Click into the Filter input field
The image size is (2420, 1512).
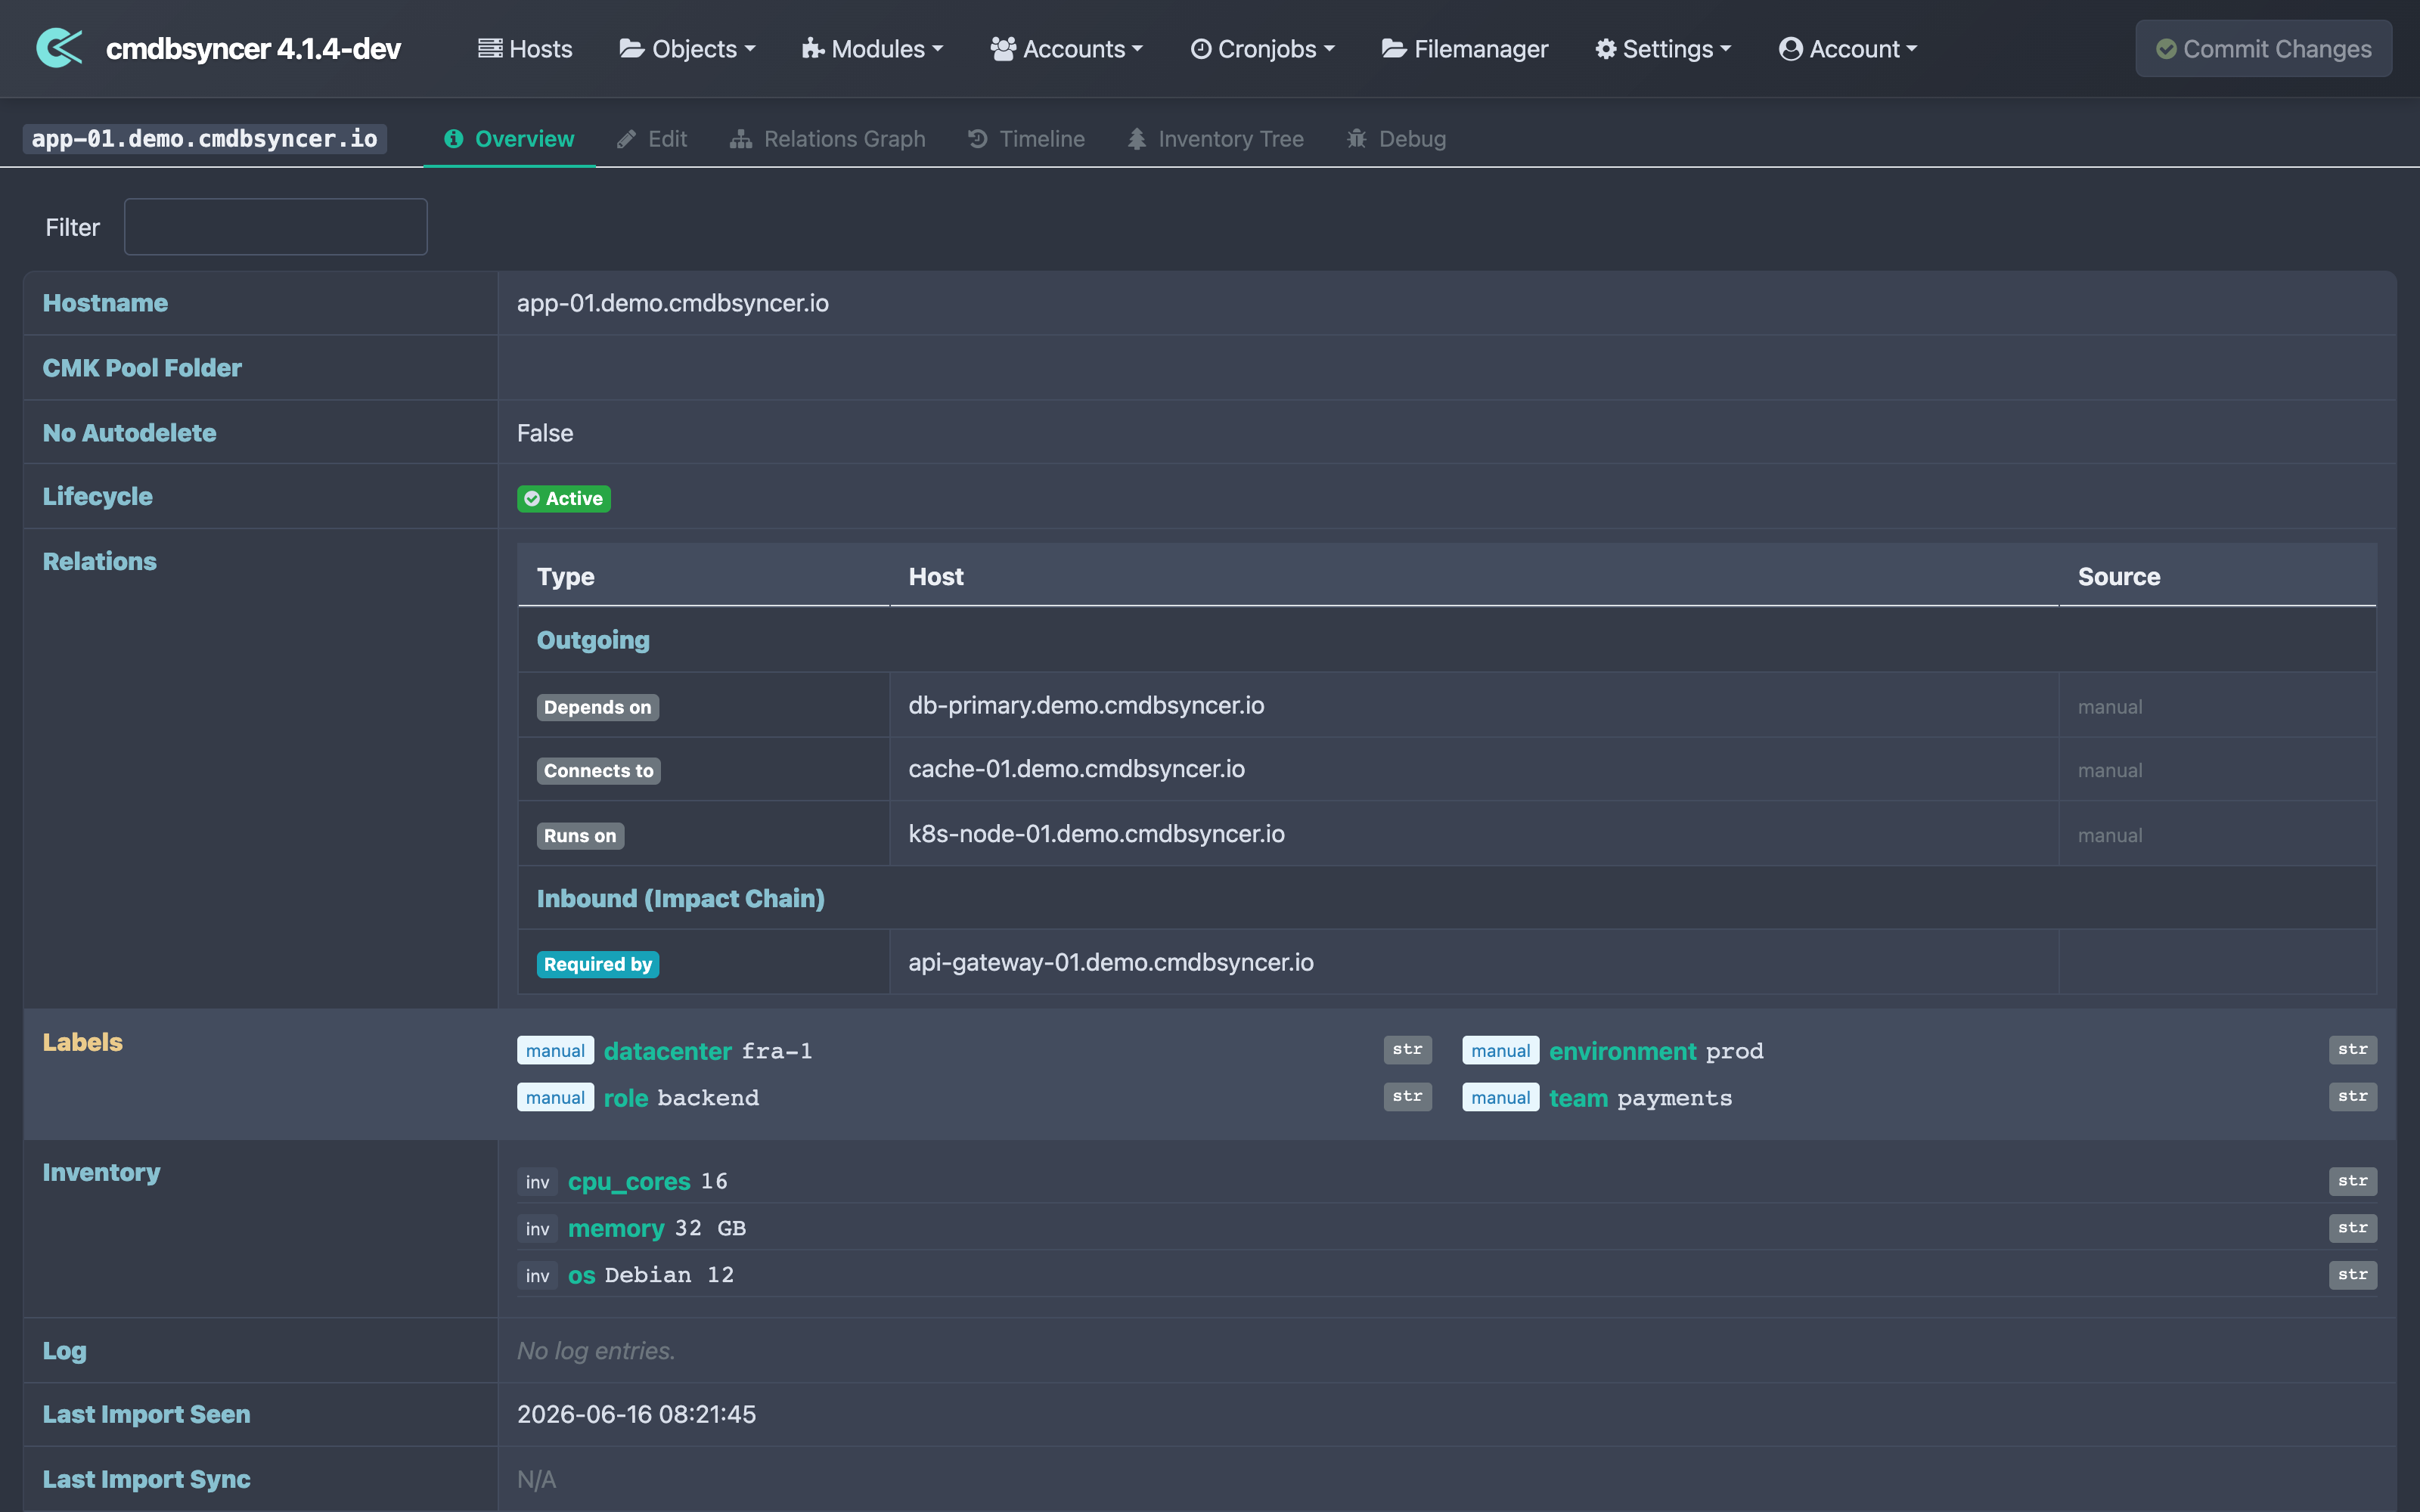tap(275, 227)
